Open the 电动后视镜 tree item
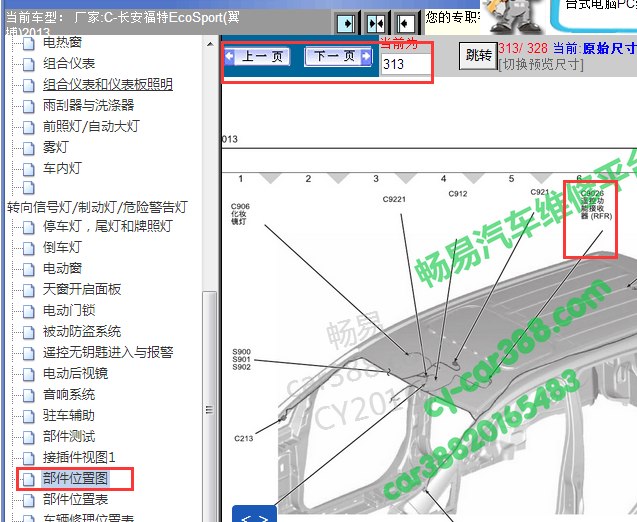The width and height of the screenshot is (637, 522). pos(76,373)
